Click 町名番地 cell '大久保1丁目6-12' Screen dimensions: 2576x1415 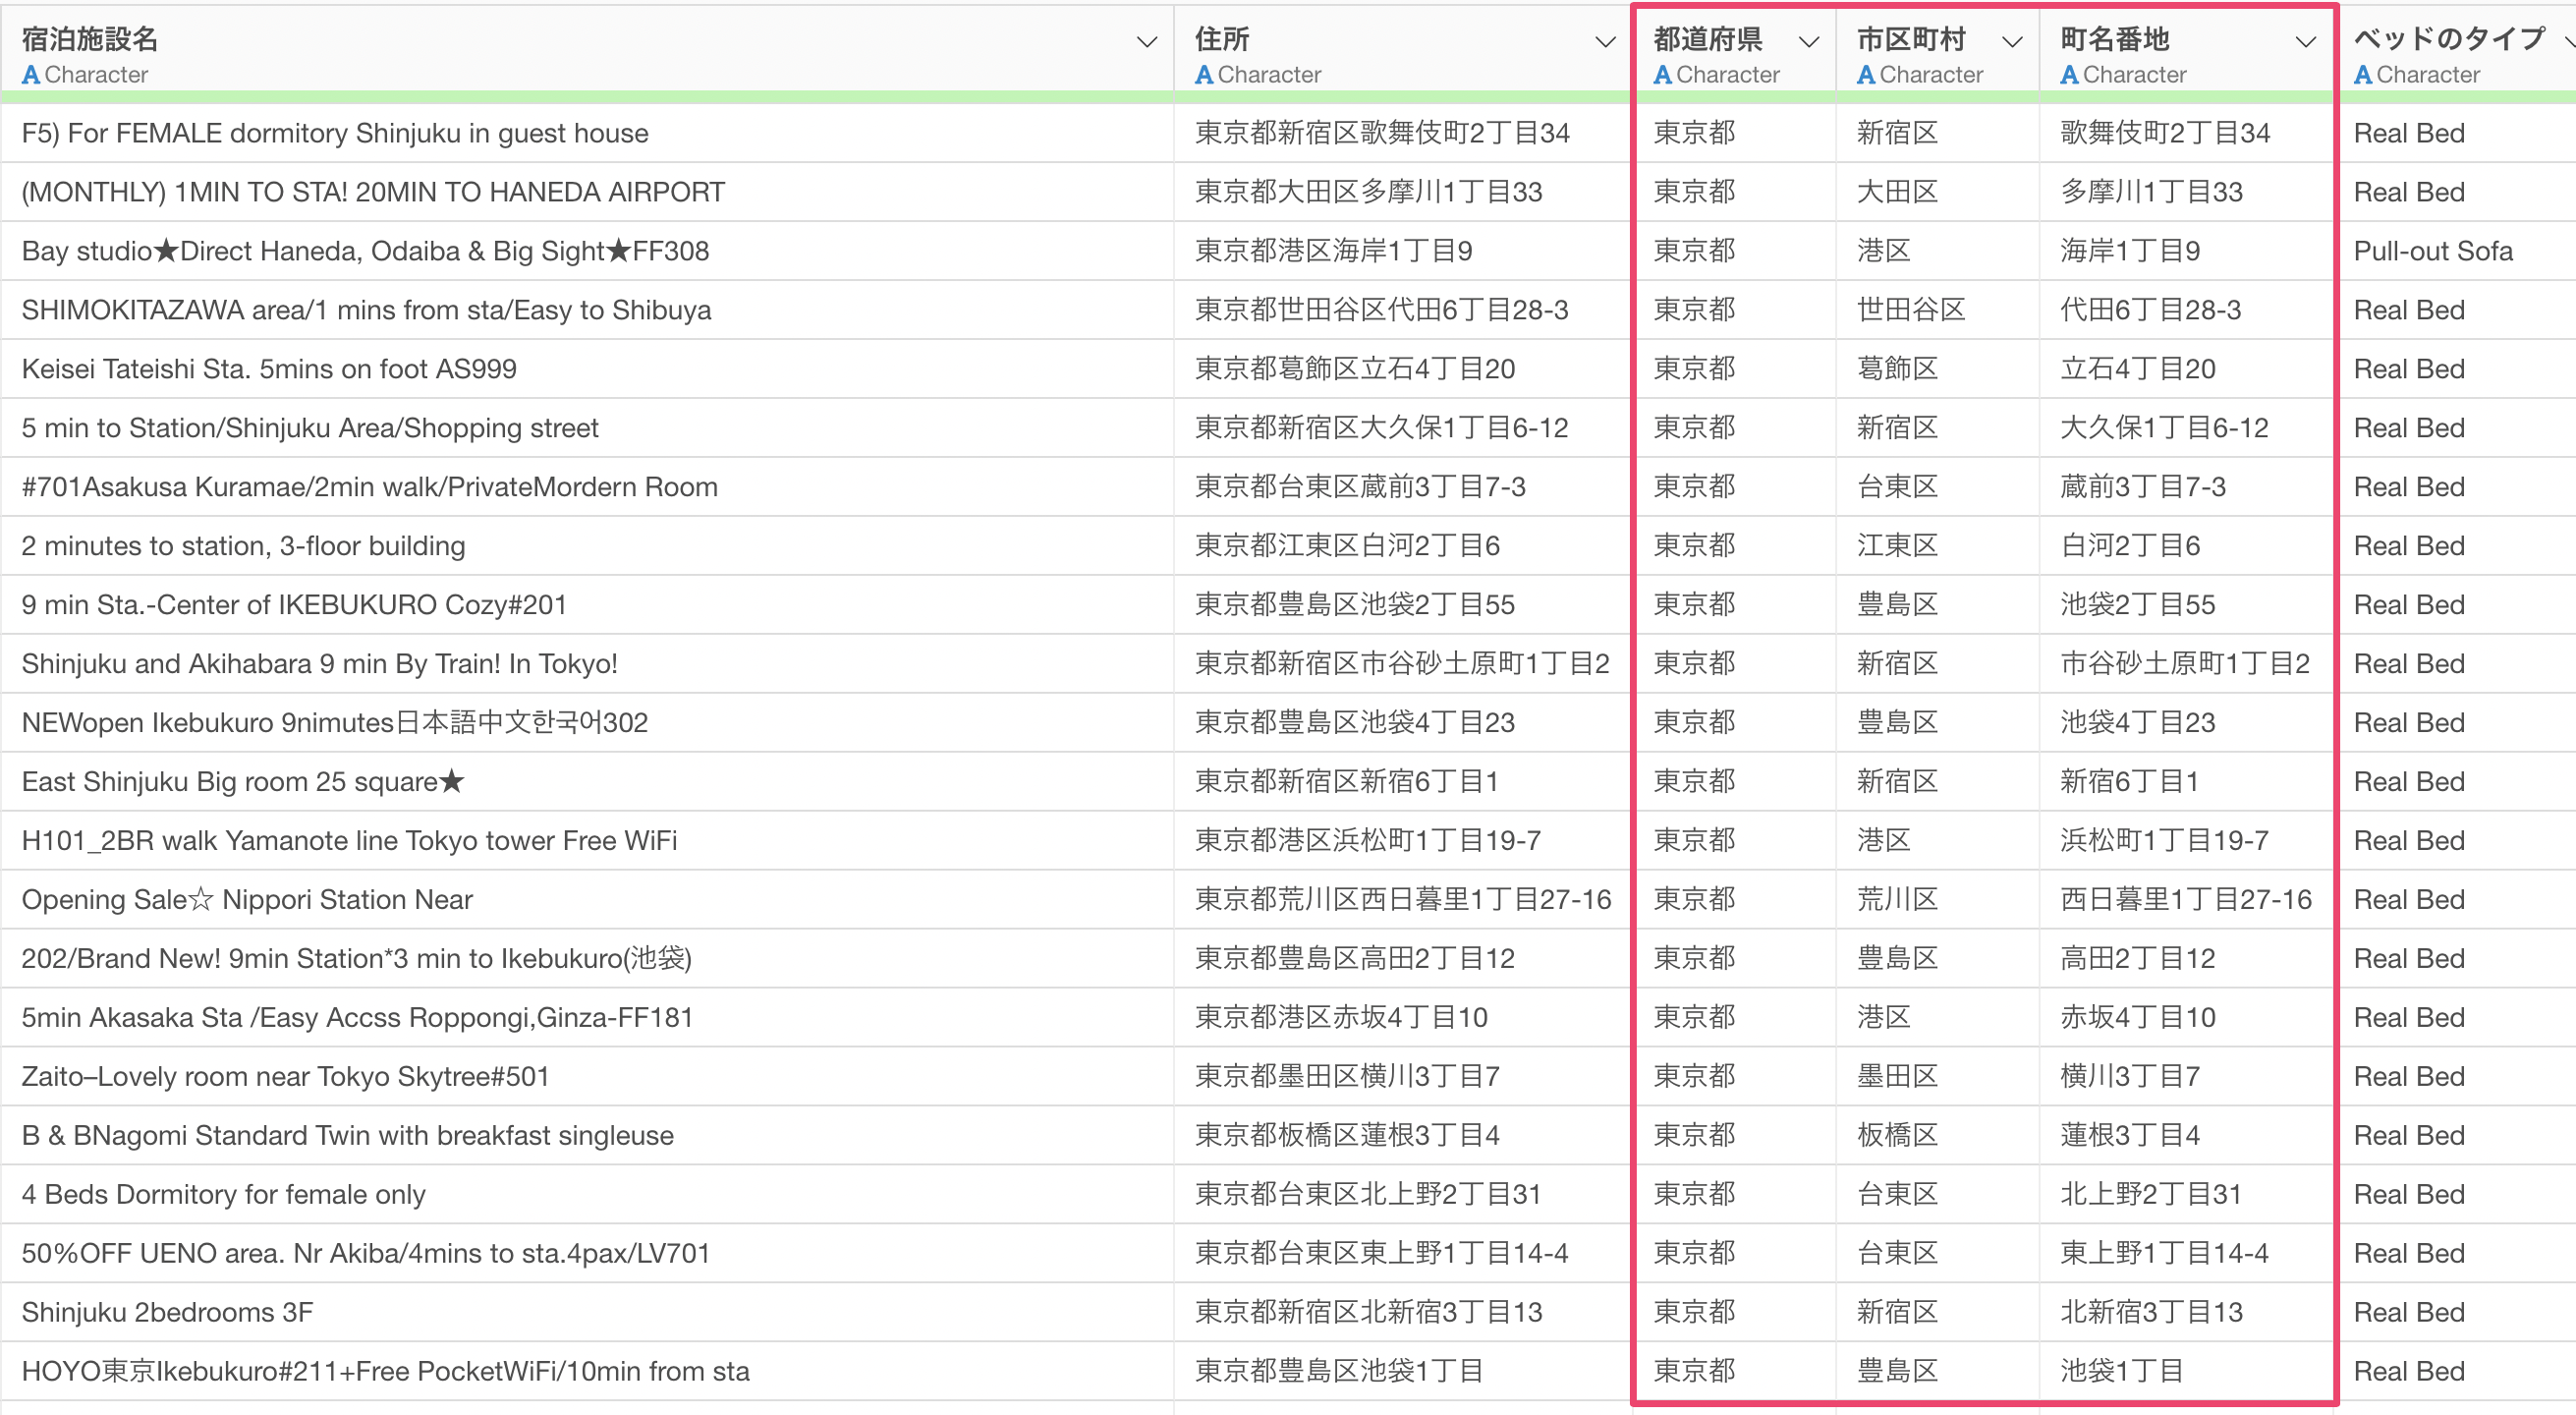(x=2187, y=428)
